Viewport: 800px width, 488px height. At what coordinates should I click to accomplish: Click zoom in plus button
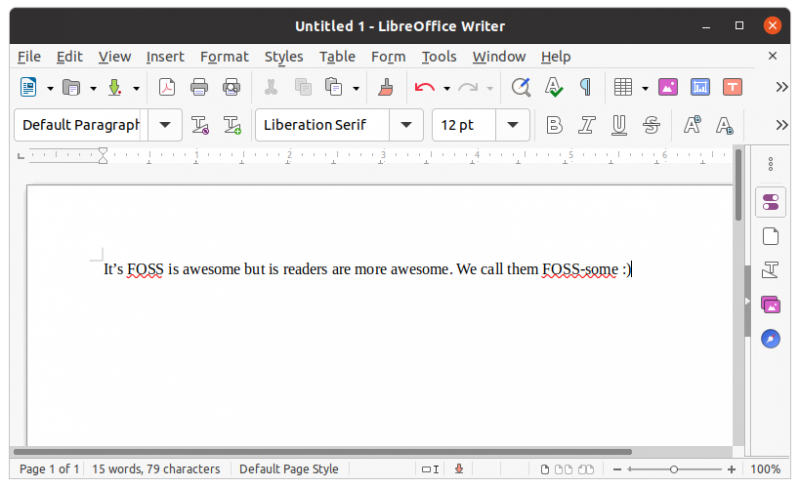click(x=731, y=469)
